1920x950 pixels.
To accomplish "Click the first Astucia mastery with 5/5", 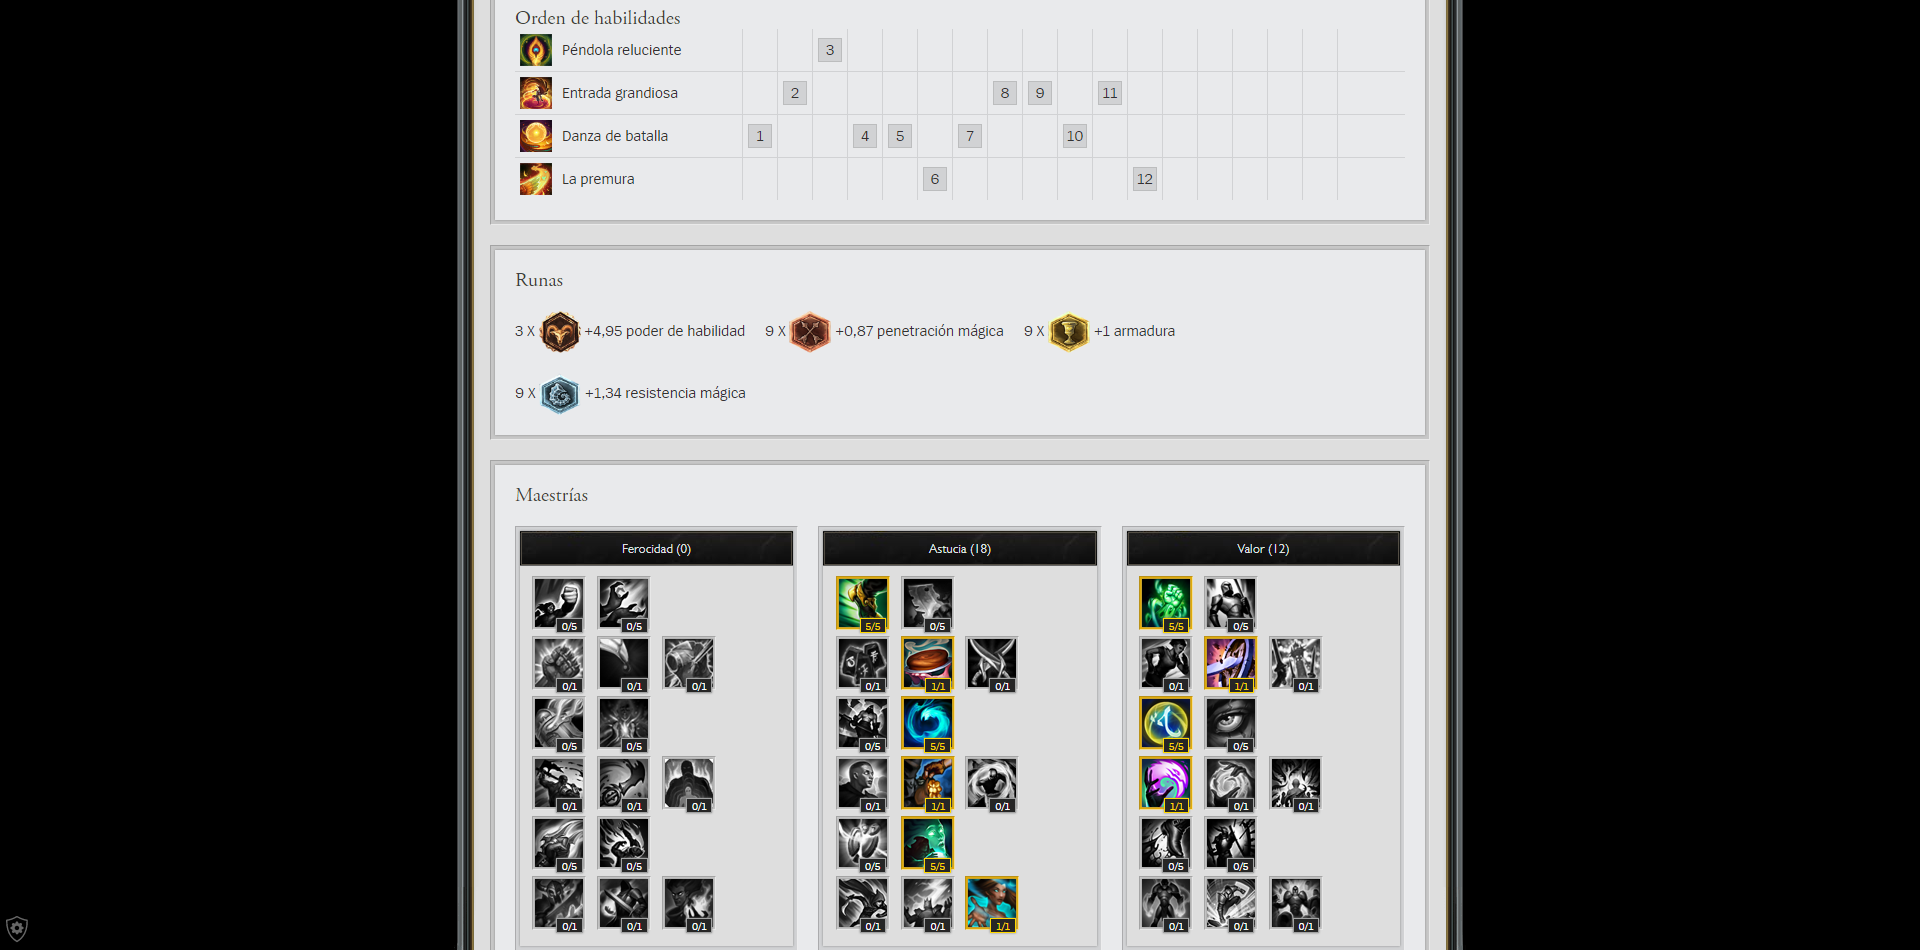I will (862, 604).
